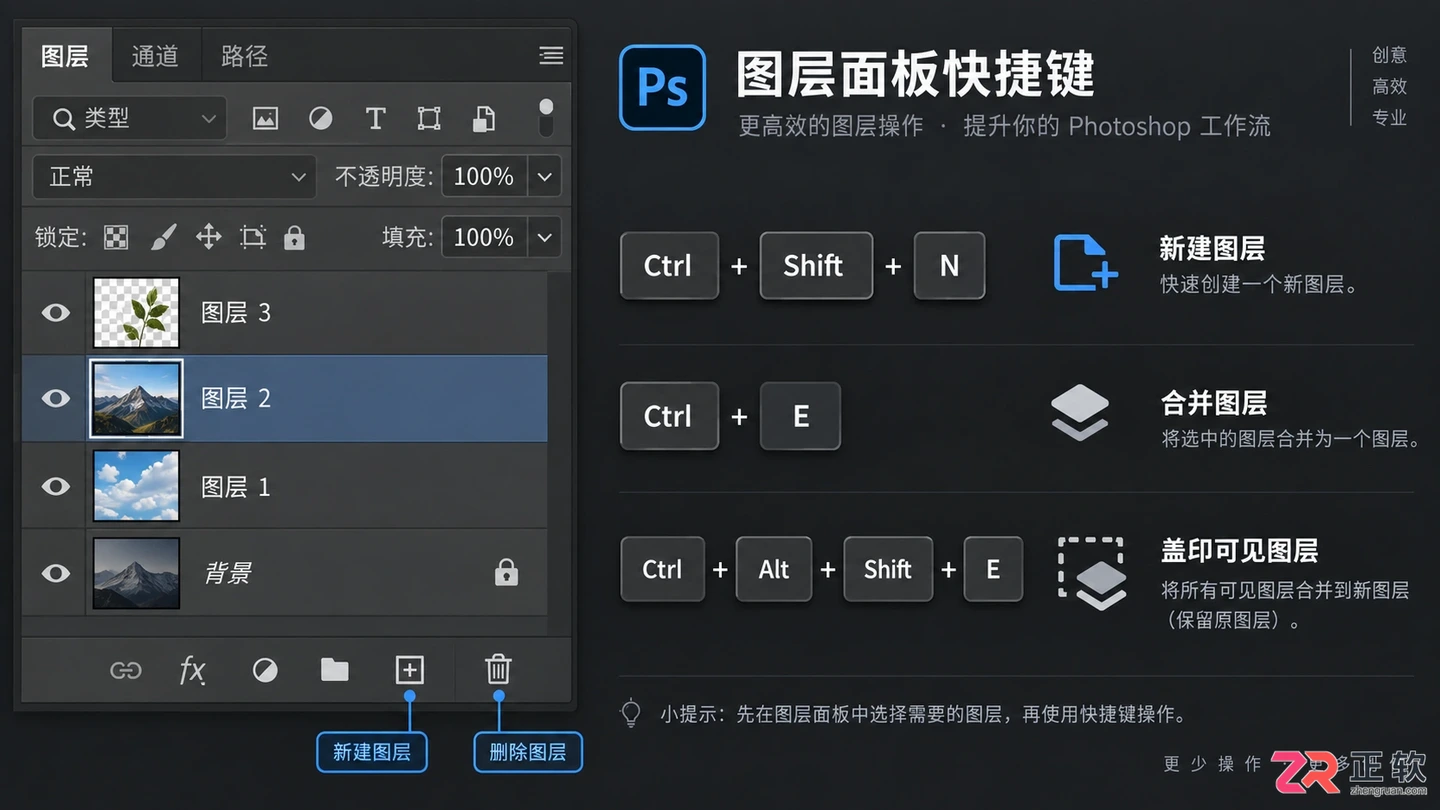
Task: Switch to the 路径 tab
Action: click(245, 56)
